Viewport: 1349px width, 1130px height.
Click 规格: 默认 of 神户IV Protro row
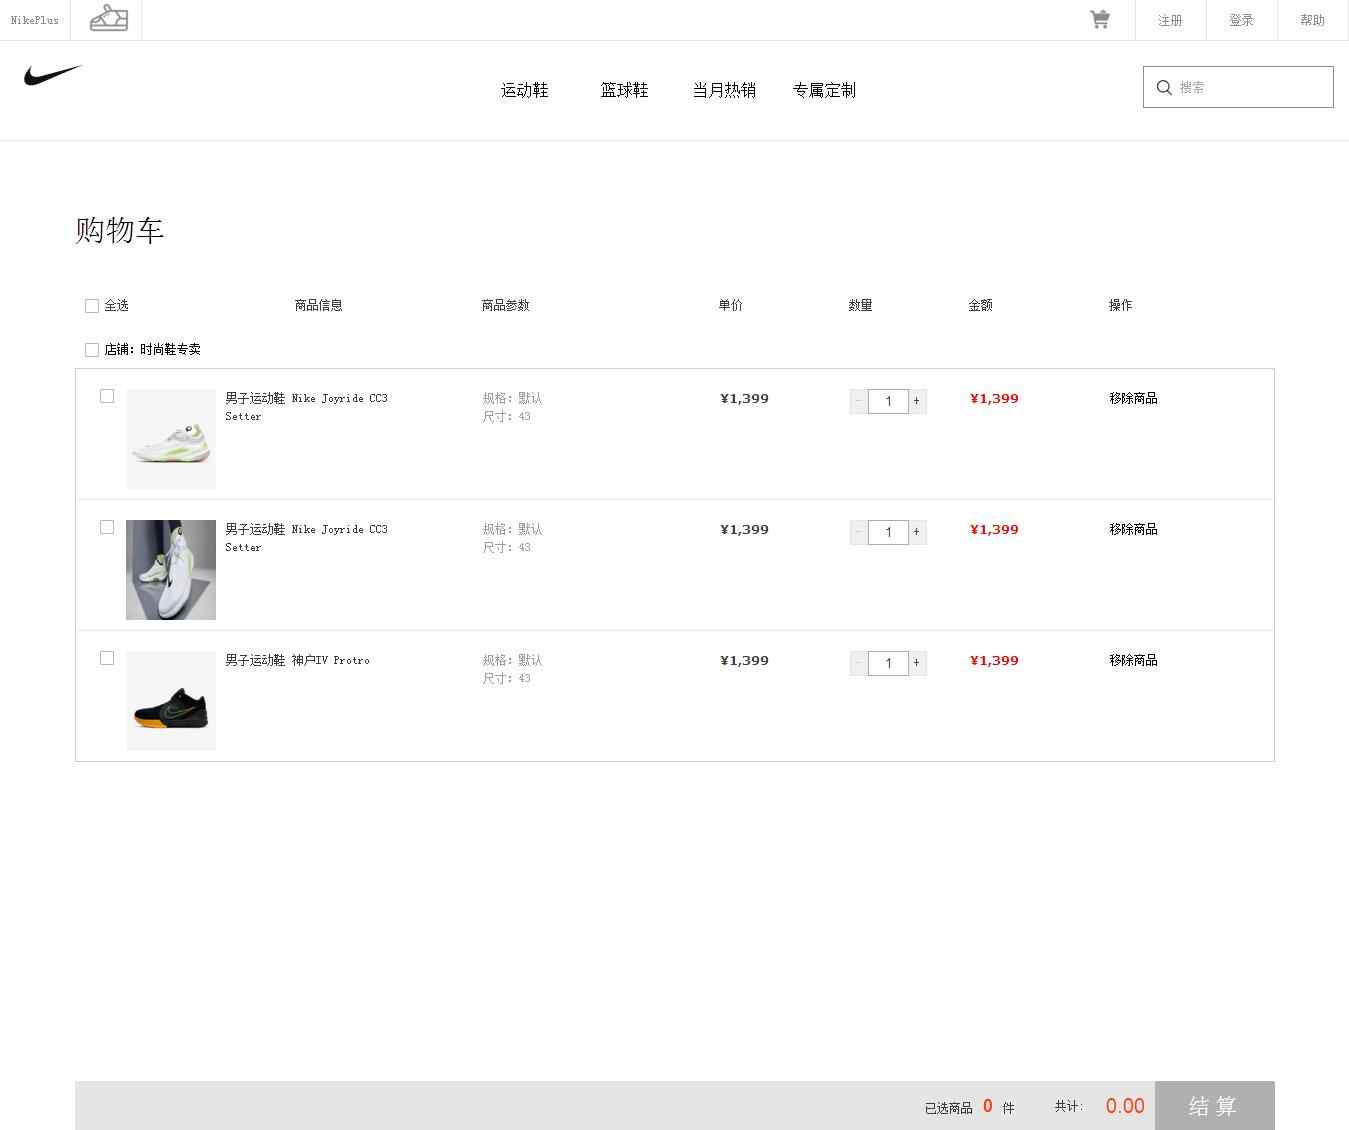click(512, 660)
